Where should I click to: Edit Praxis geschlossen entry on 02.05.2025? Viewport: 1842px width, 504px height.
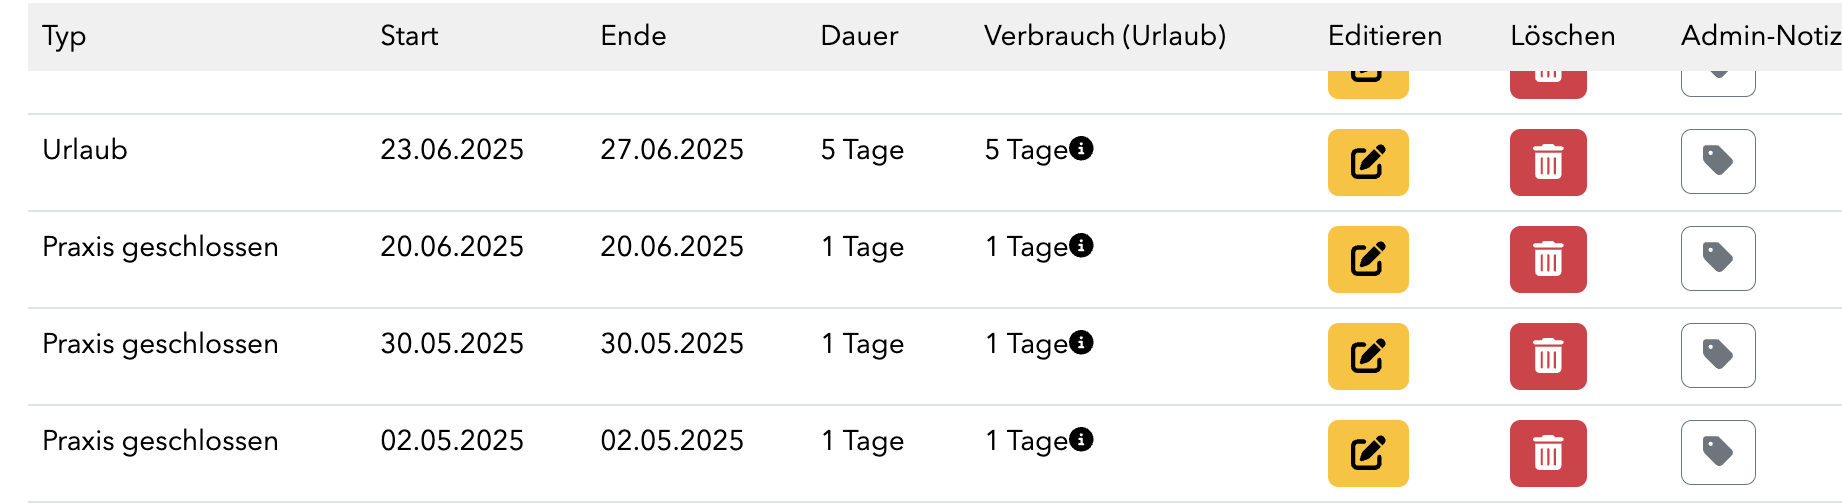click(x=1368, y=453)
